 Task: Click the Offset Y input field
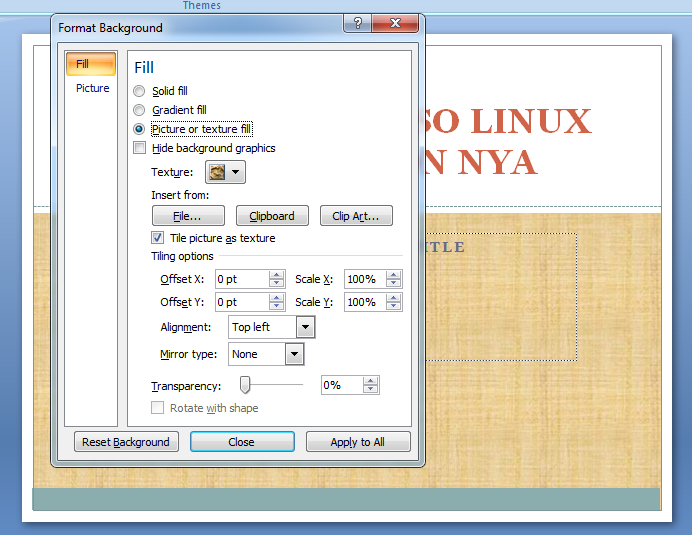[242, 302]
